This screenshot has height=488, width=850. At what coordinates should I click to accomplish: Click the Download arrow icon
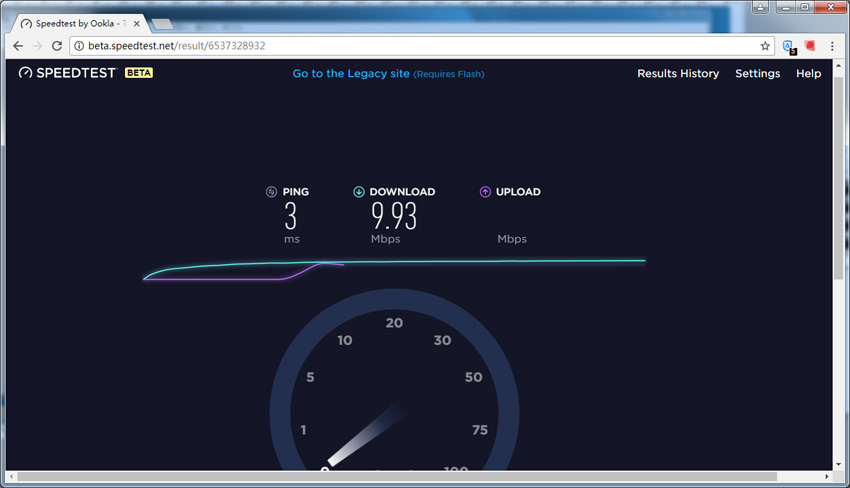click(x=359, y=192)
